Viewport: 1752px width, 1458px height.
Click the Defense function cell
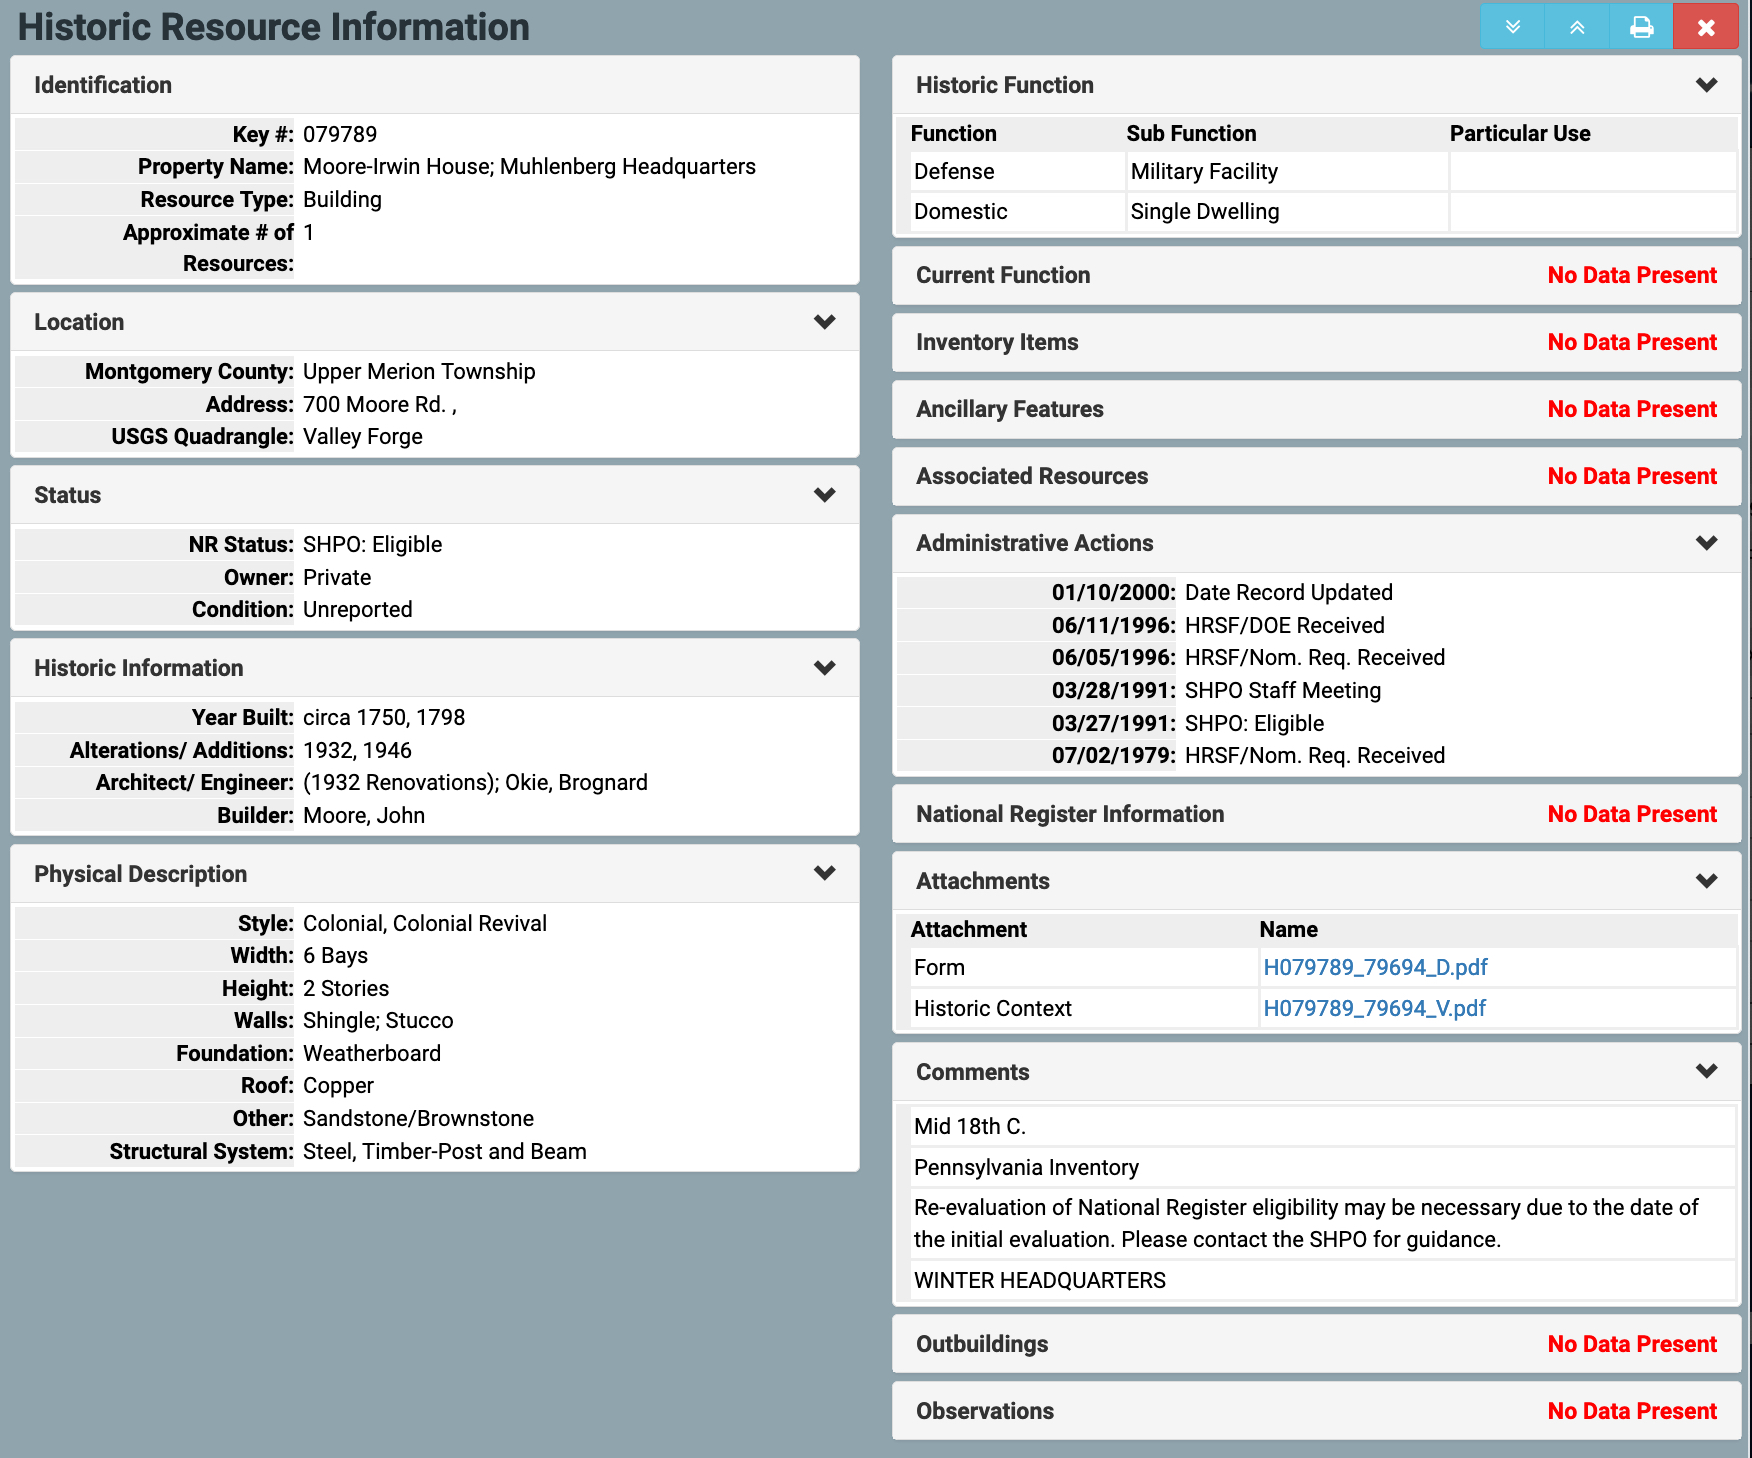click(x=1018, y=171)
